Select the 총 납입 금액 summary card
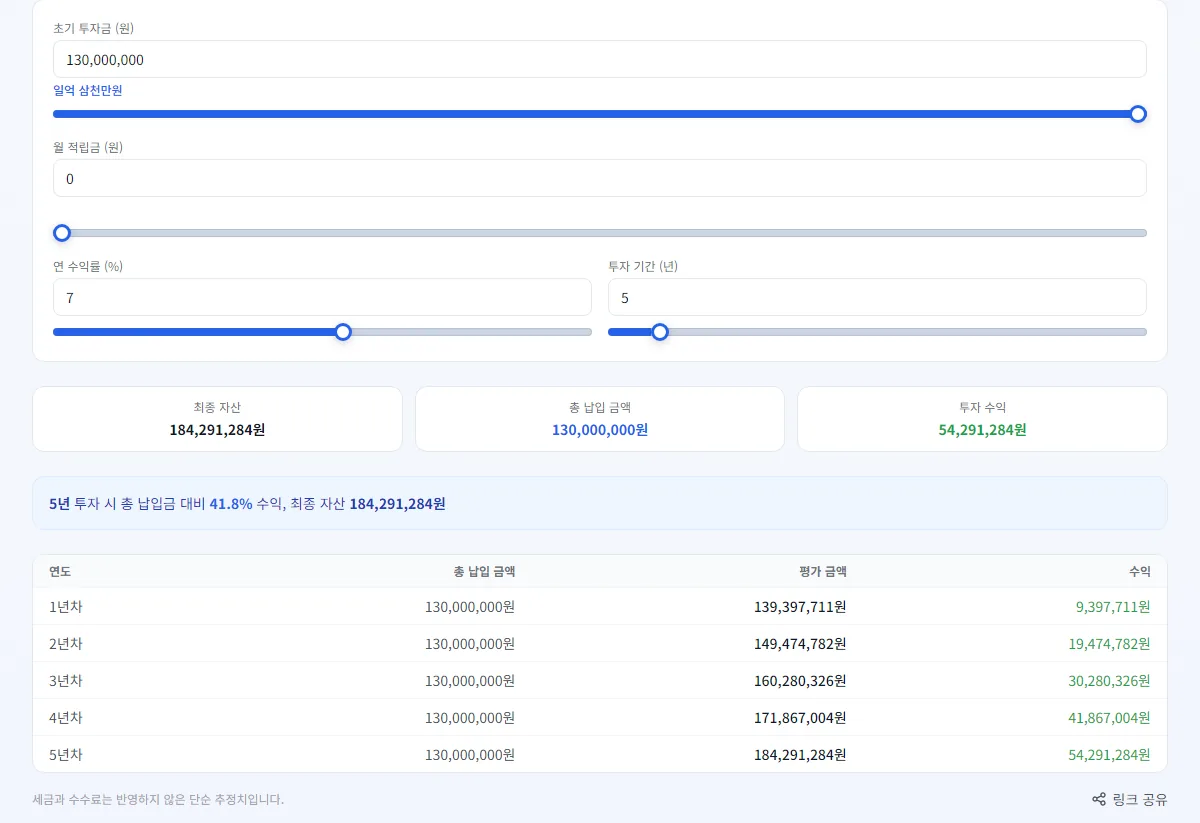1200x823 pixels. (x=600, y=419)
